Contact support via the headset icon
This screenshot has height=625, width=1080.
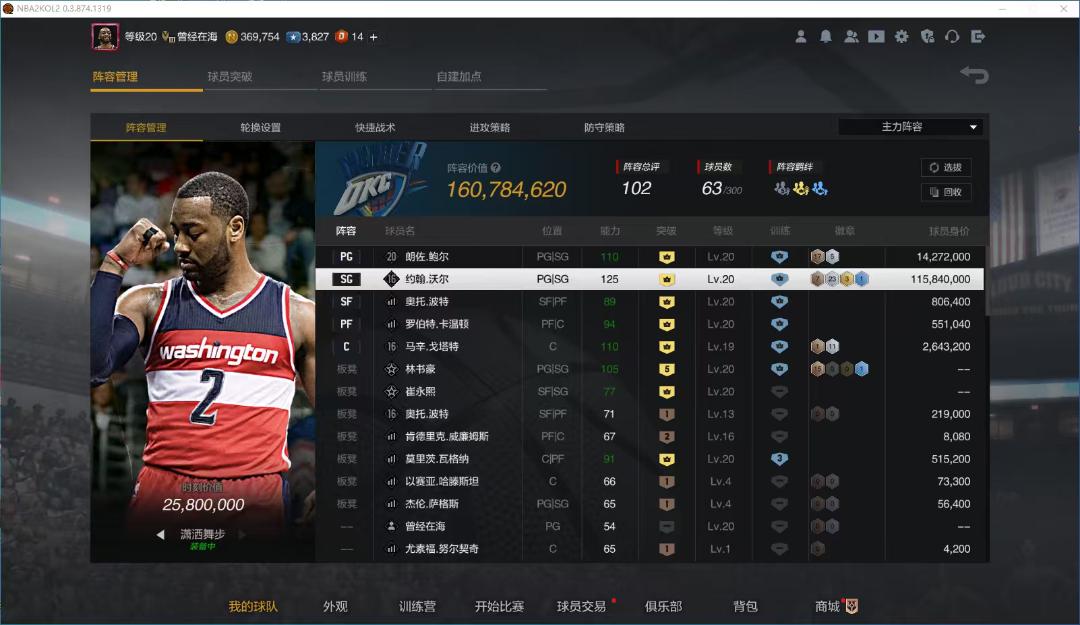[x=952, y=37]
